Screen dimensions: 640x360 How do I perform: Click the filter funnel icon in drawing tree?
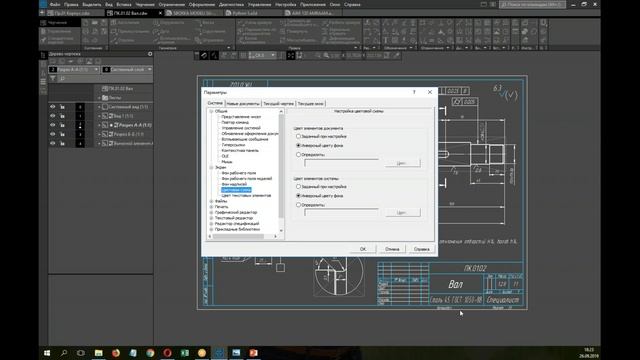53,78
